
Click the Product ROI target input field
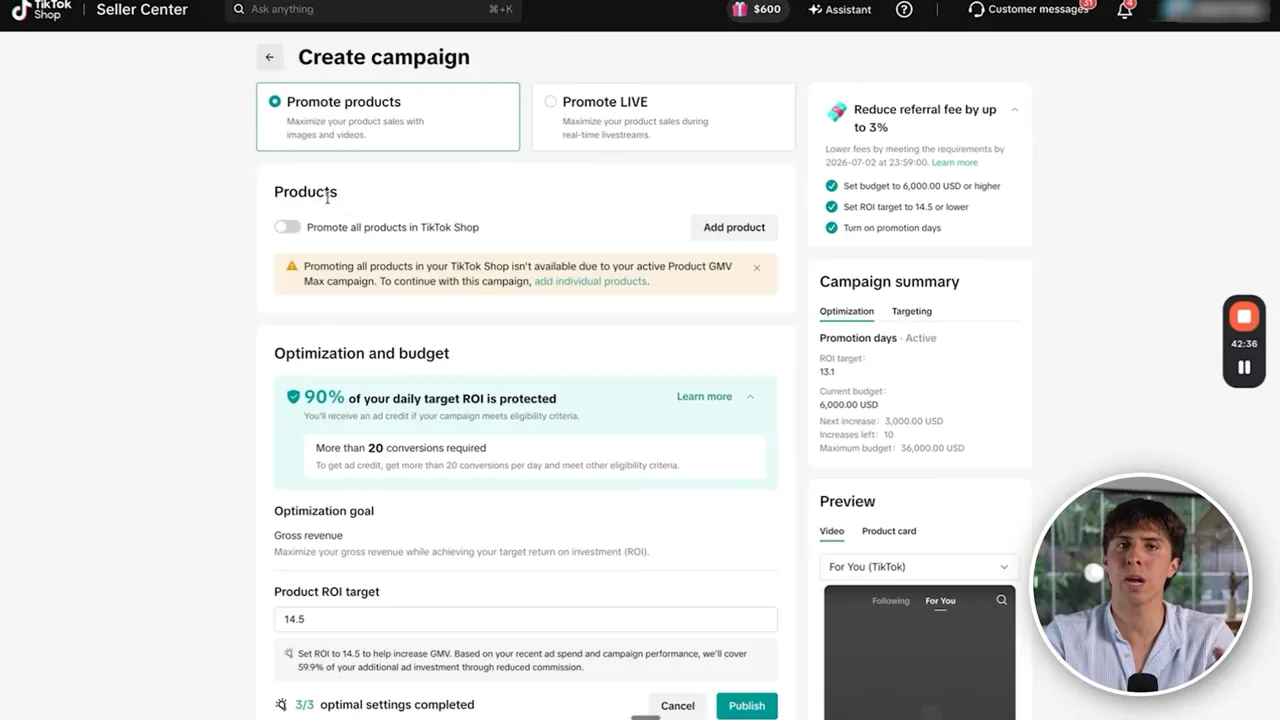[x=526, y=619]
